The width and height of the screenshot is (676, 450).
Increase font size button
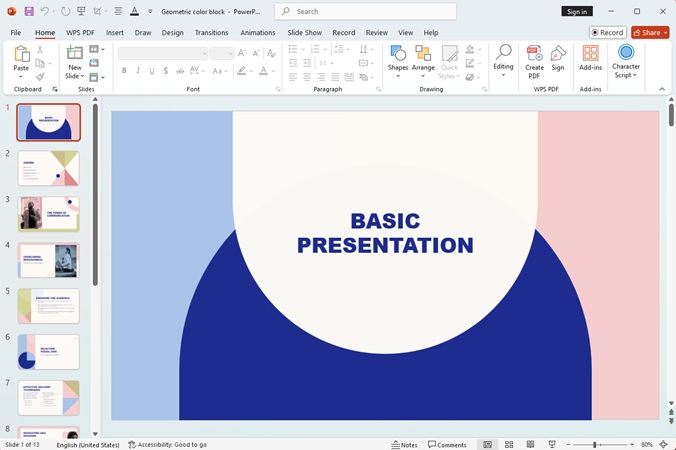click(x=242, y=53)
